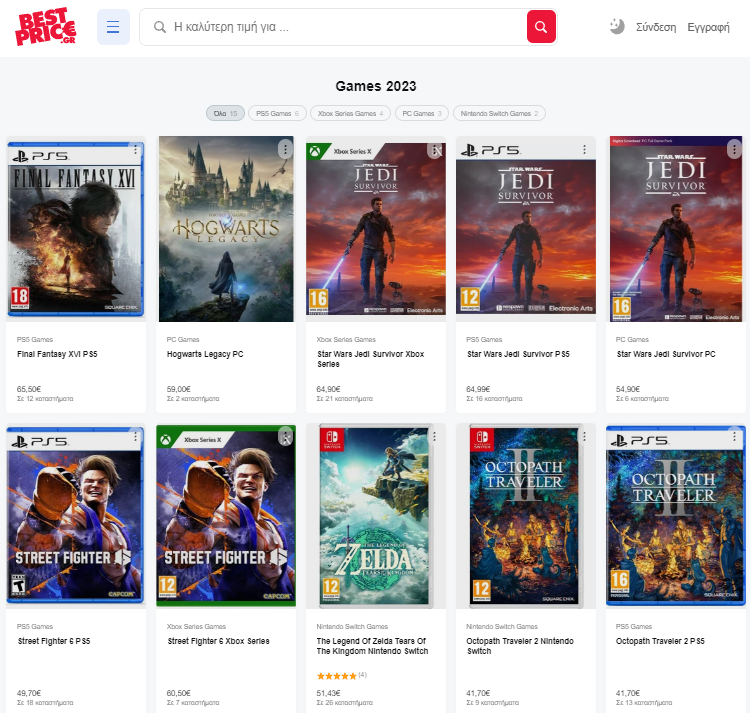Open options menu on Final Fantasy XVI card
The height and width of the screenshot is (713, 750).
135,150
